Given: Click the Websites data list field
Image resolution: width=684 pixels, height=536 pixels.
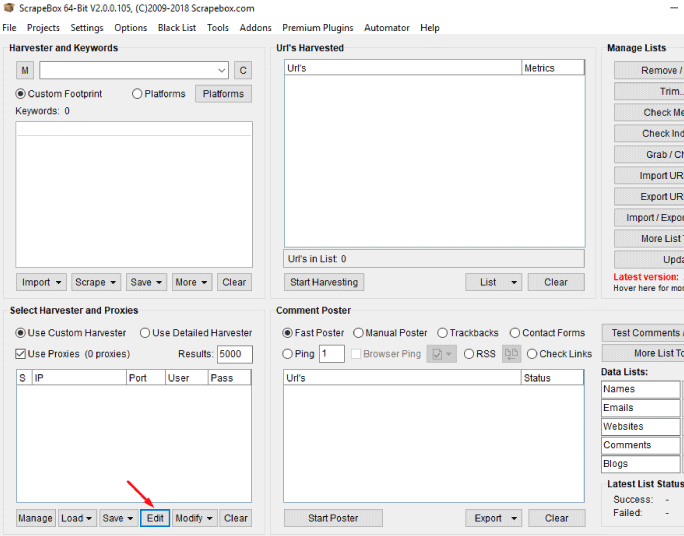Looking at the screenshot, I should click(640, 427).
